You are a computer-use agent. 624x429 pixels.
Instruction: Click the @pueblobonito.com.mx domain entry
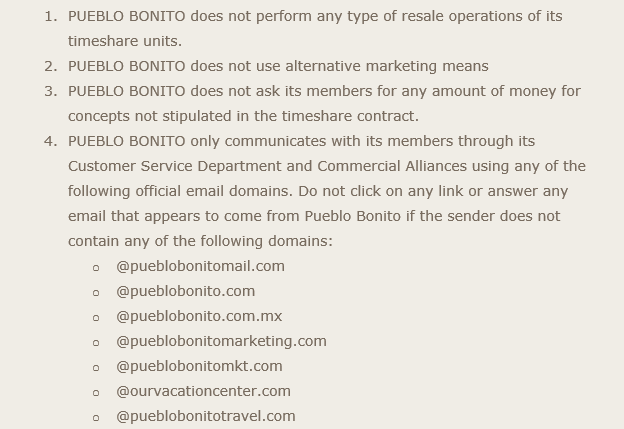[199, 316]
